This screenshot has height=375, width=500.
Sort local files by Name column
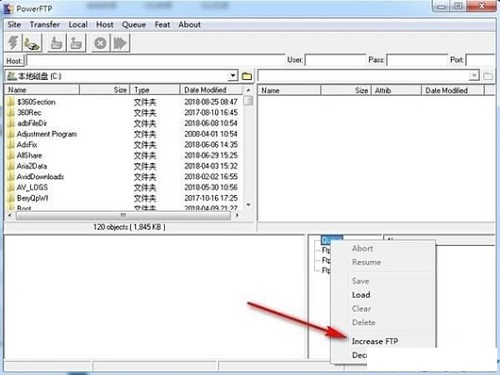tap(42, 90)
